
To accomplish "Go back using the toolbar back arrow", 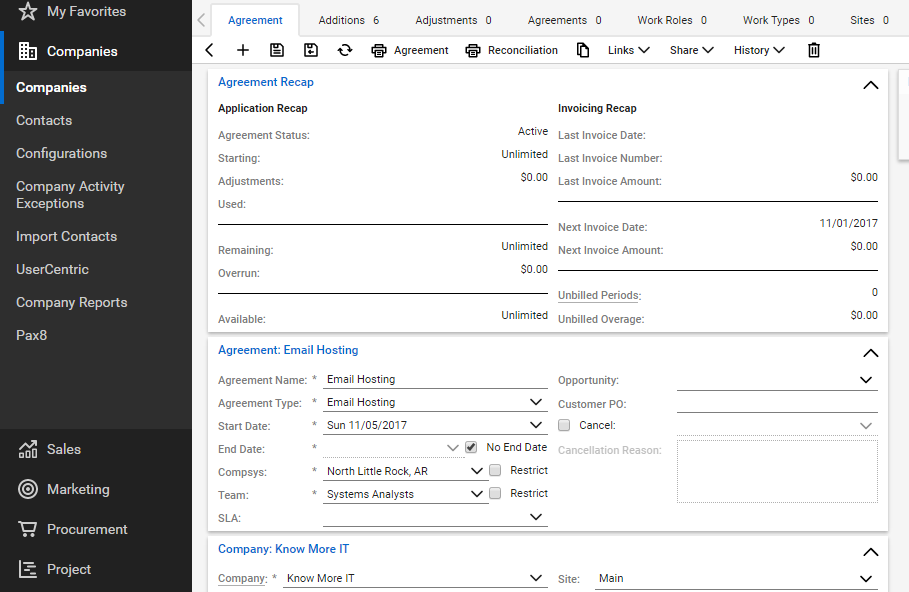I will coord(209,50).
